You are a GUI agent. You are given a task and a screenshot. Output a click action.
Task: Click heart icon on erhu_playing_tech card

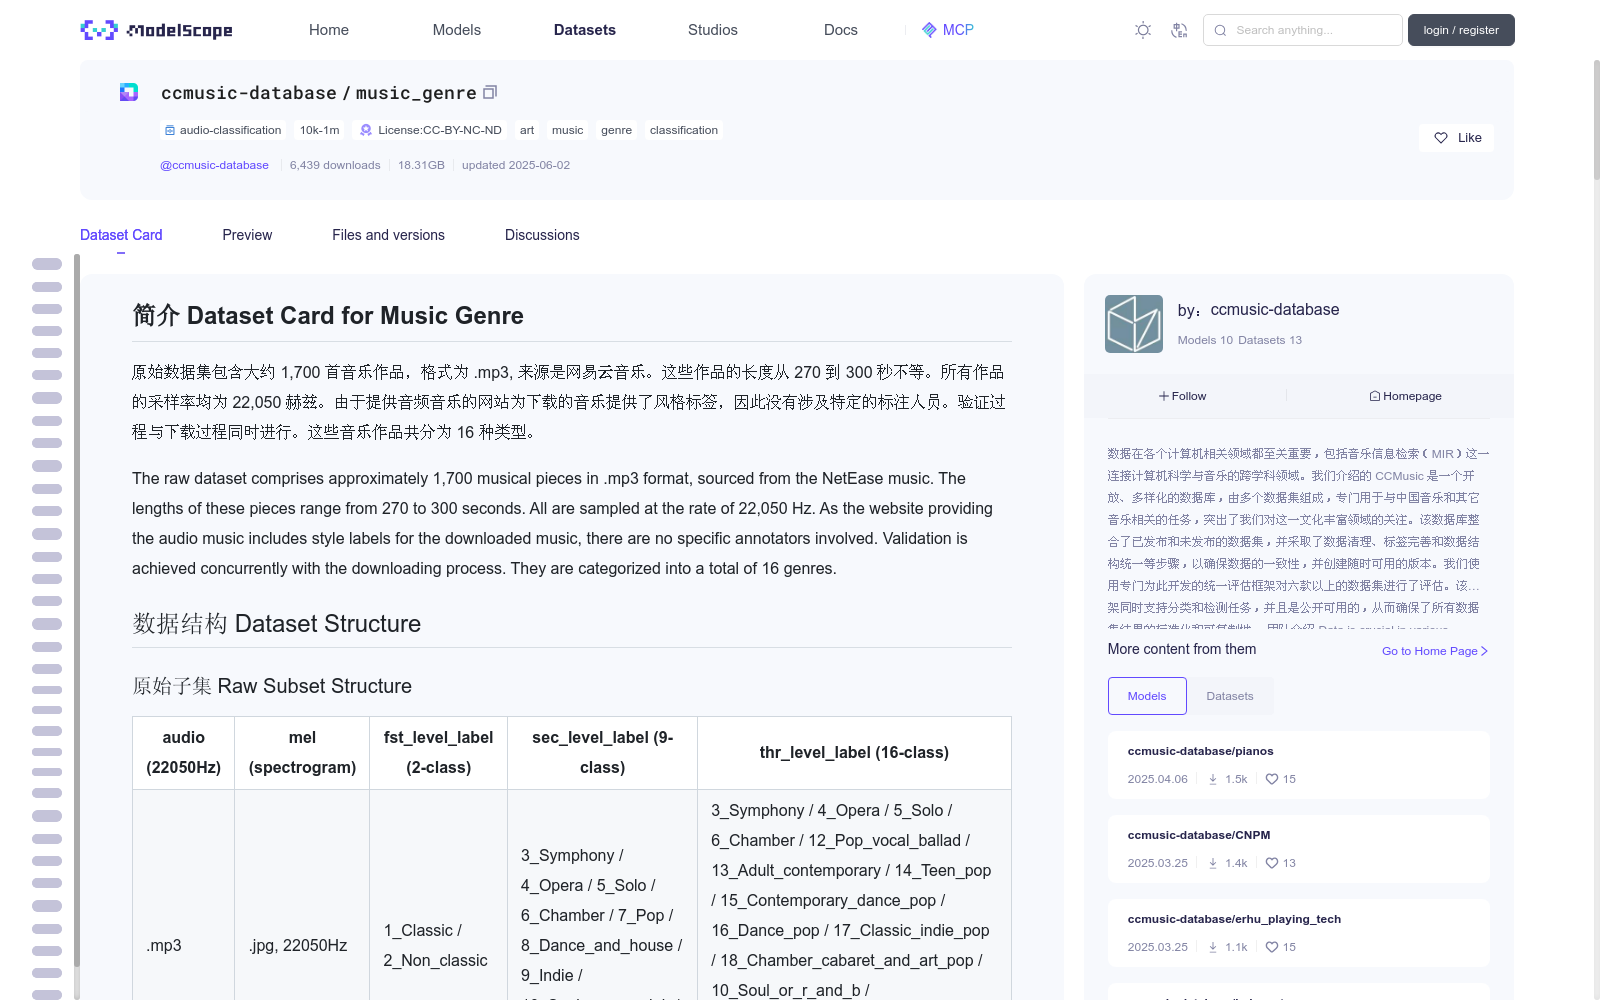(x=1272, y=947)
